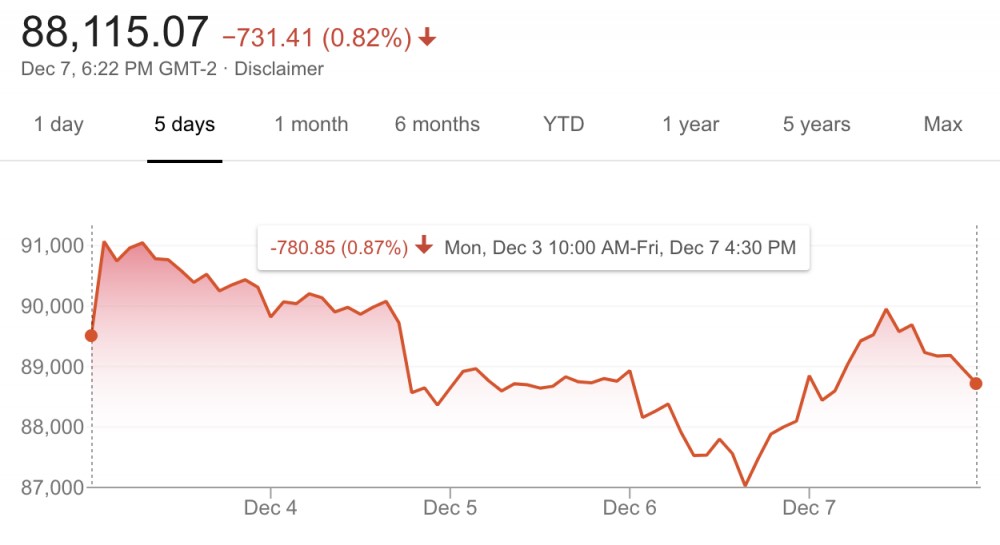Open the 1 month chart view
Screen dimensions: 1000x545
click(311, 125)
